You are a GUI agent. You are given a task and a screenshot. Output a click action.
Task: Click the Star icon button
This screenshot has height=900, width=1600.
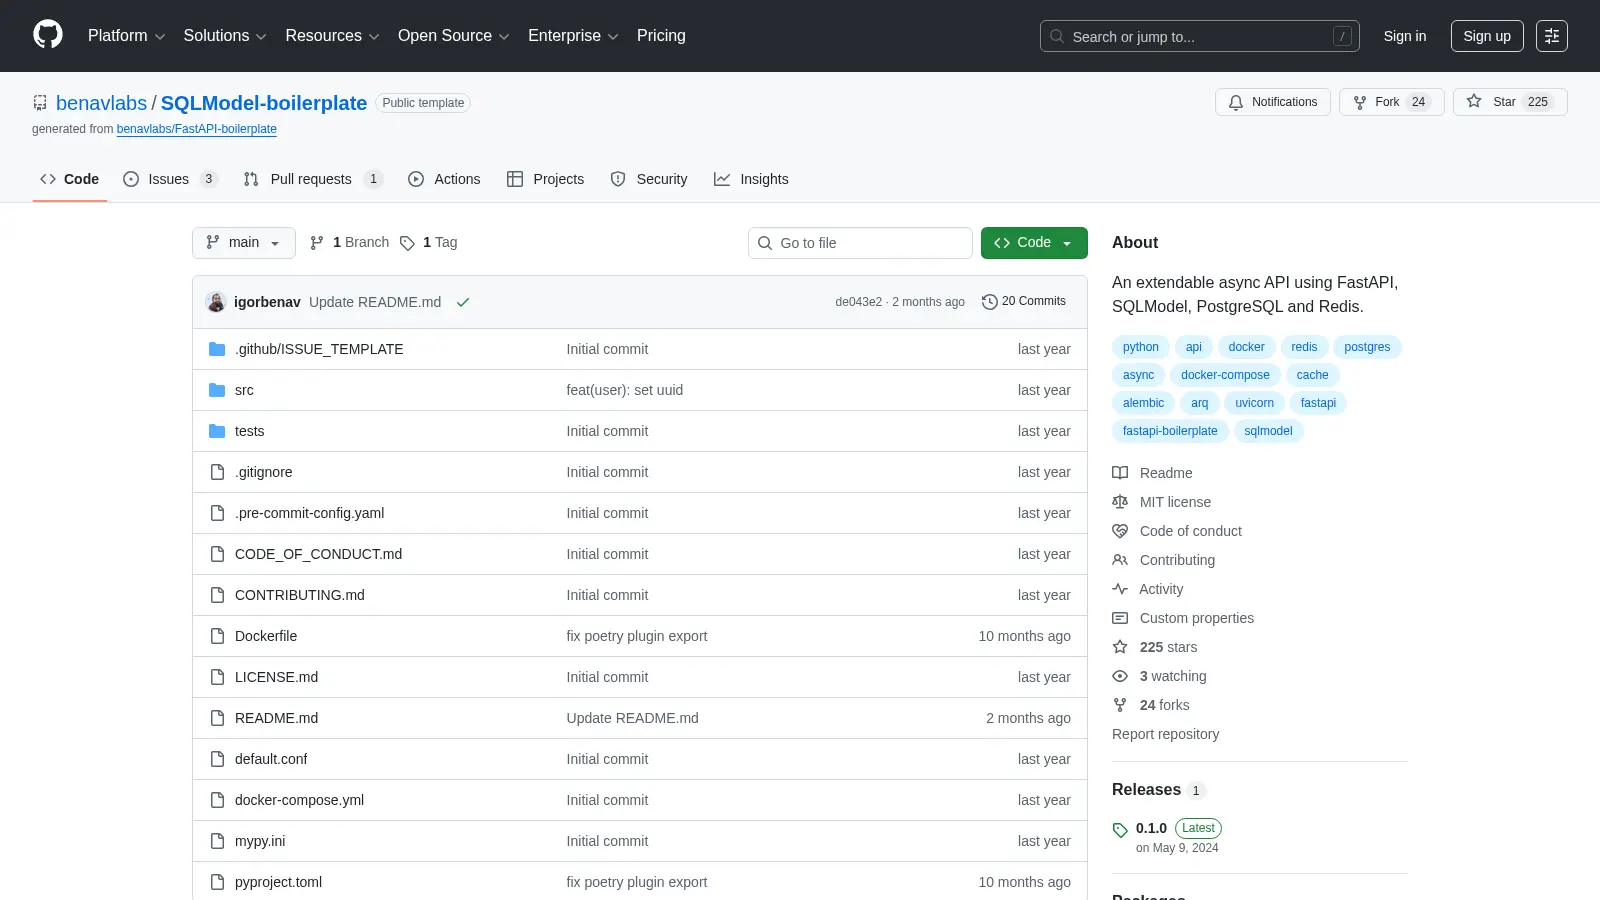coord(1474,101)
